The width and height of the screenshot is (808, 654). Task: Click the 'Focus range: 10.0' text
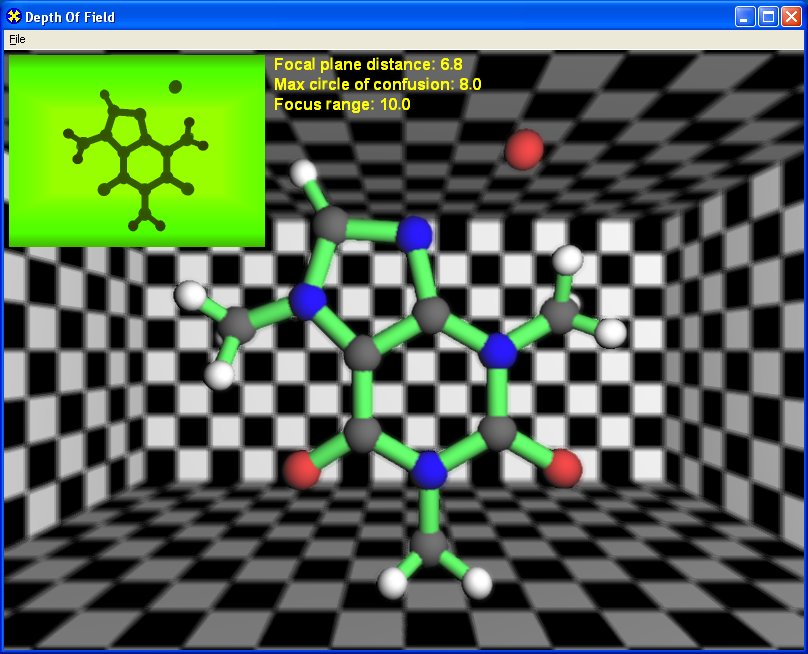click(342, 105)
